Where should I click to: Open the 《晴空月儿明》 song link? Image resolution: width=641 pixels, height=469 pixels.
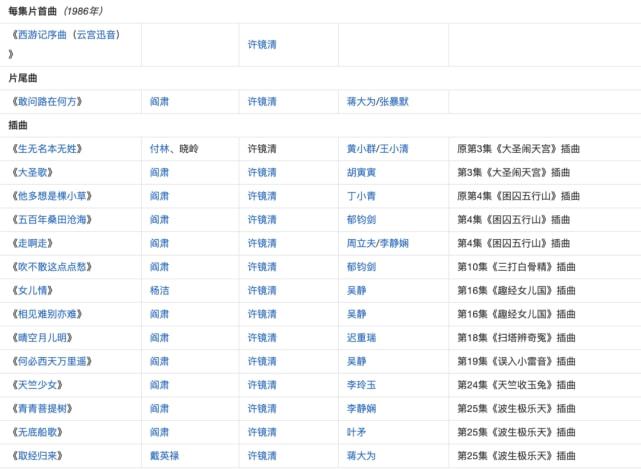tap(42, 338)
